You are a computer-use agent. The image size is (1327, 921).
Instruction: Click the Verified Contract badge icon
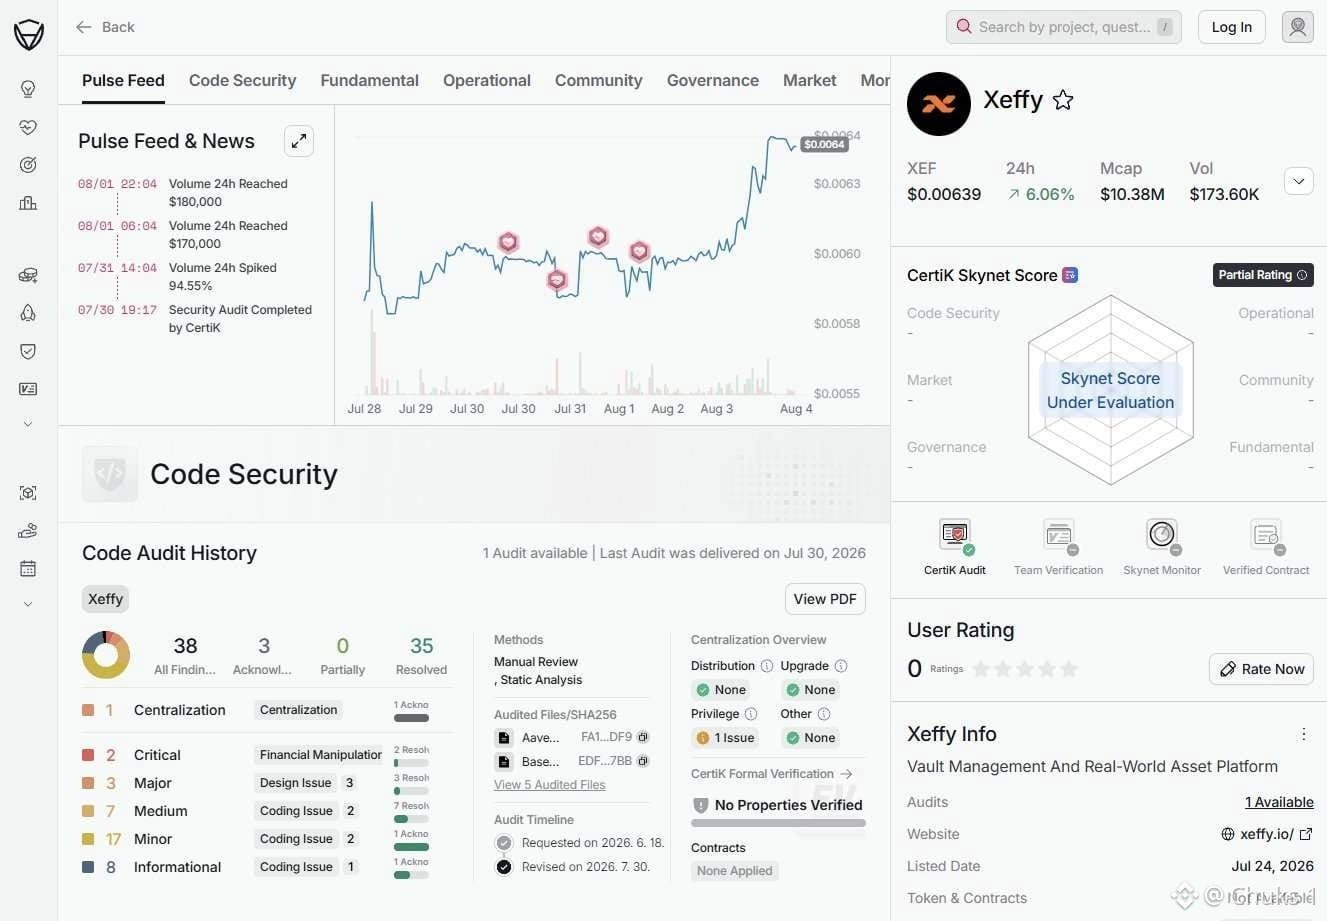click(1266, 536)
